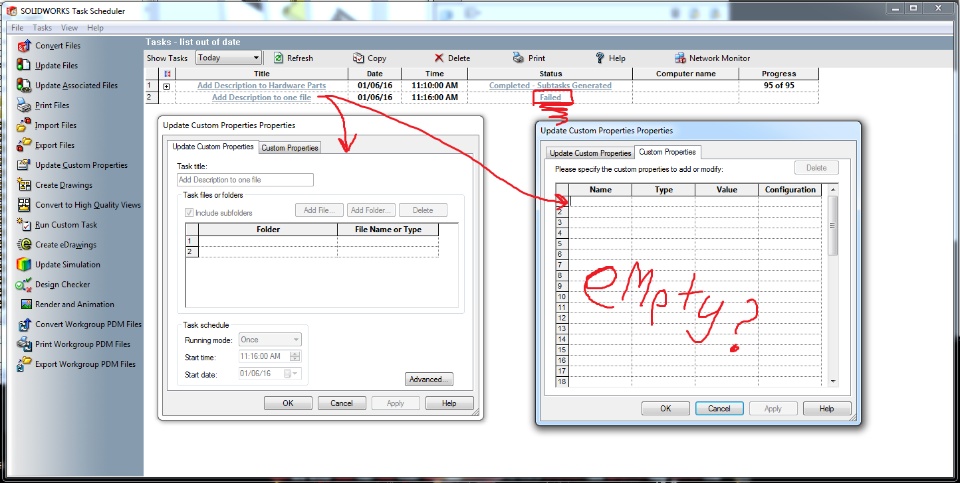Expand the Add Description to Hardware Parts task
Viewport: 960px width, 483px height.
point(167,86)
